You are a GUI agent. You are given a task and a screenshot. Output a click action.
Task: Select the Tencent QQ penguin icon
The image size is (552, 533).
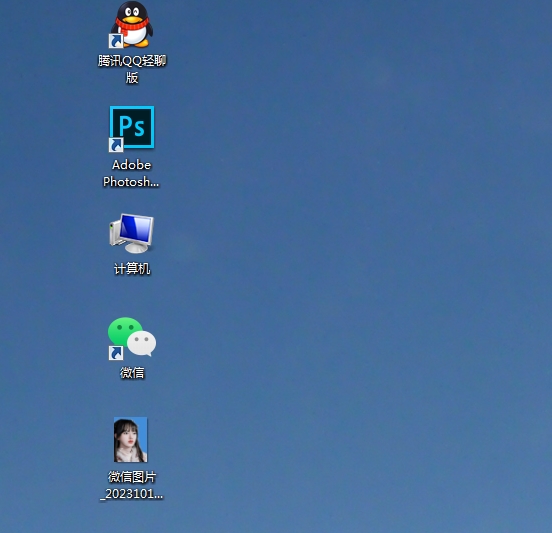tap(132, 24)
